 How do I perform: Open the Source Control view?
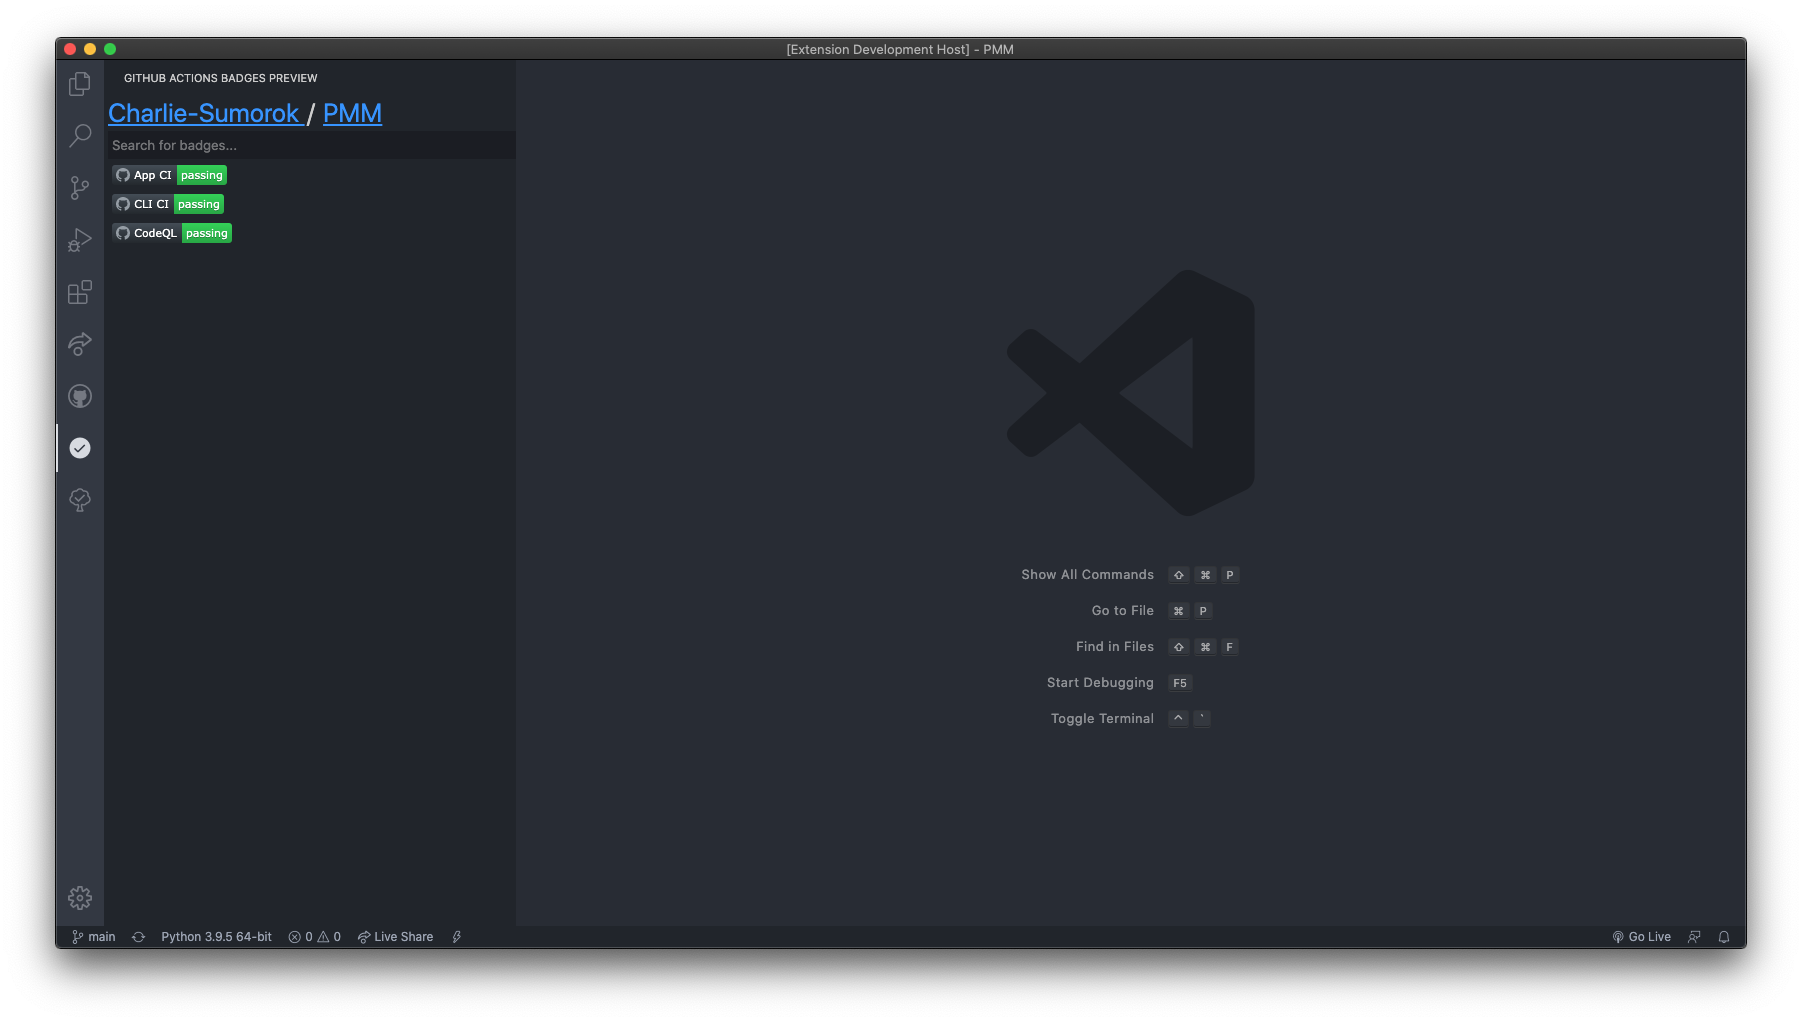pyautogui.click(x=80, y=188)
